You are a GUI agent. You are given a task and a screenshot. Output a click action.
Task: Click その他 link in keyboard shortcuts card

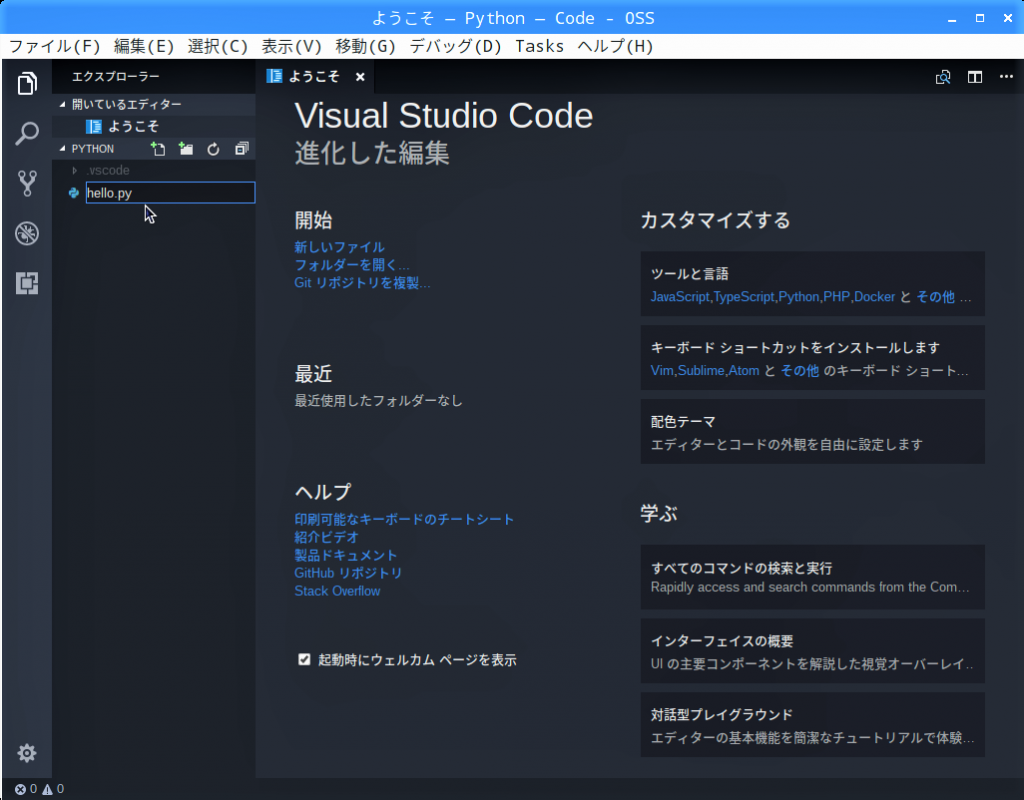coord(800,371)
